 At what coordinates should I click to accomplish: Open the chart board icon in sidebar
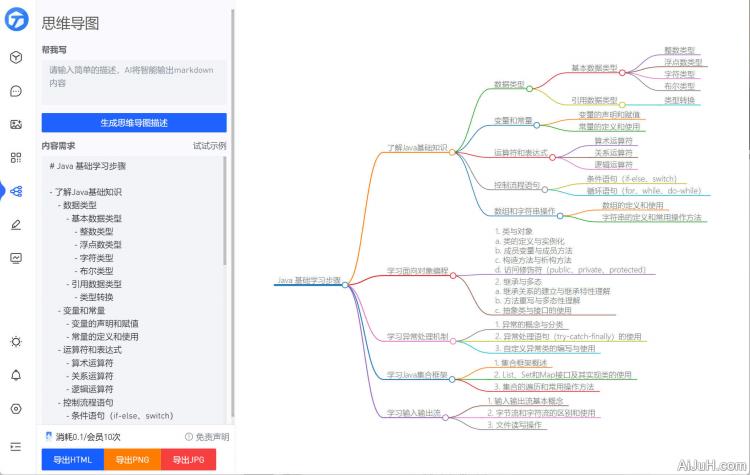click(x=16, y=258)
